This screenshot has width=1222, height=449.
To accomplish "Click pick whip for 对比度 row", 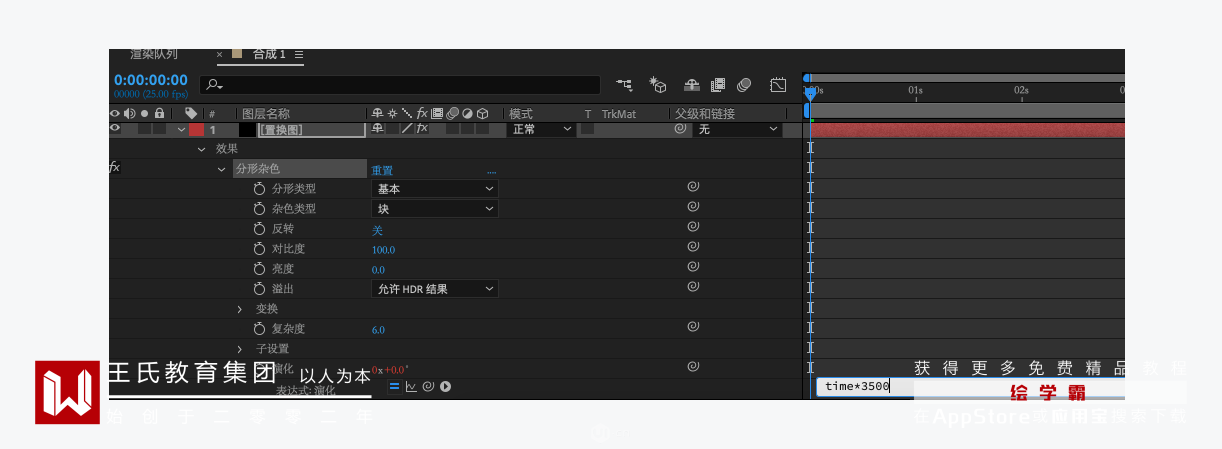I will point(692,247).
